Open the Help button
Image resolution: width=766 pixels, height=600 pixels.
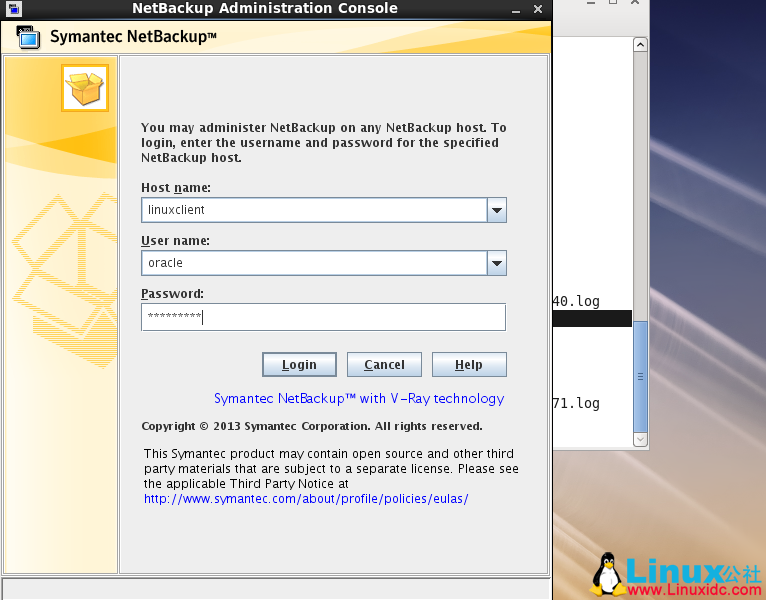(469, 364)
